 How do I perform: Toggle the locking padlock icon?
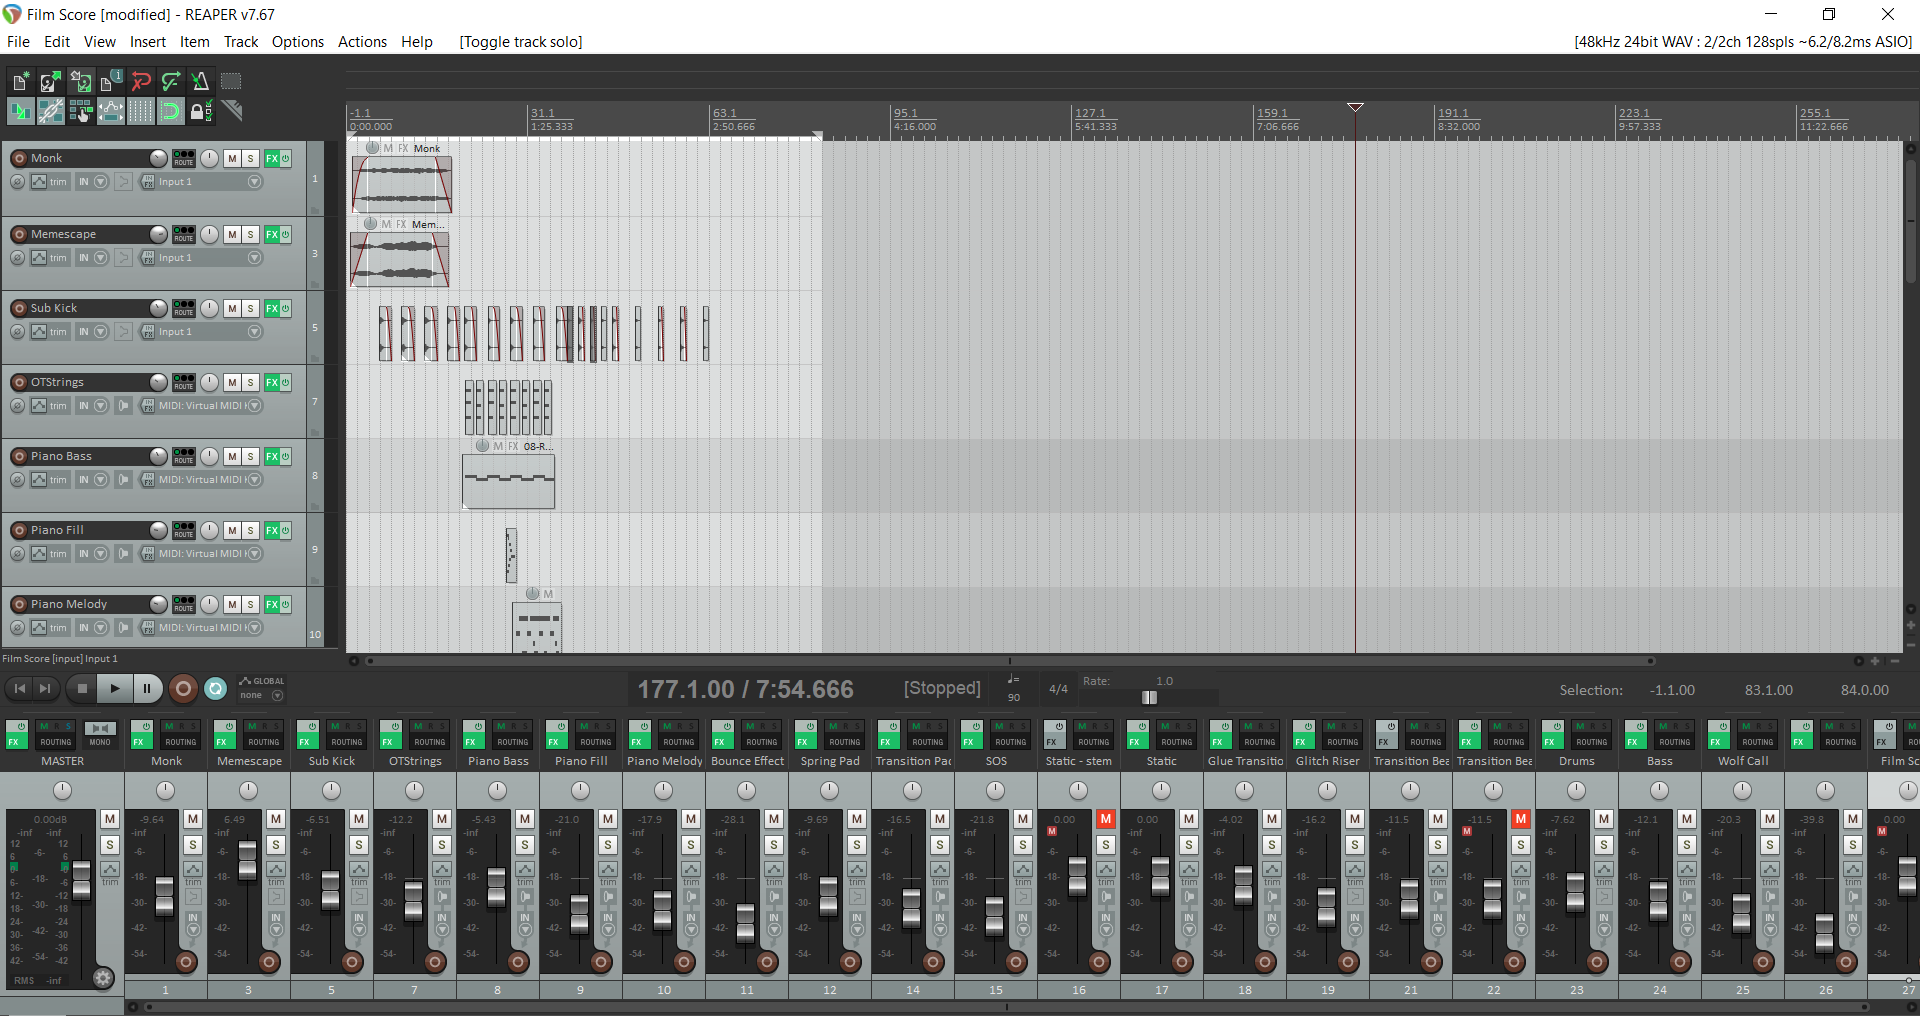click(200, 111)
